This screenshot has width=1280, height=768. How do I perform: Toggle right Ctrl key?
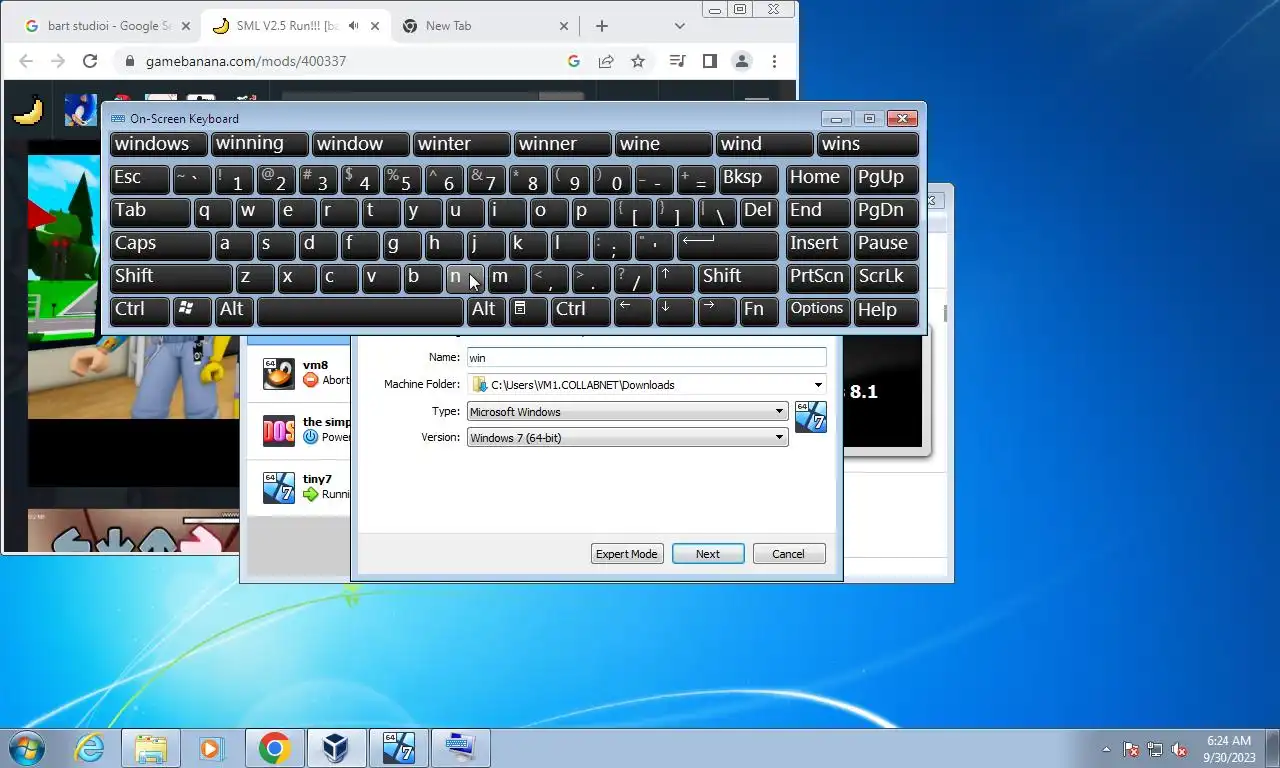(581, 311)
